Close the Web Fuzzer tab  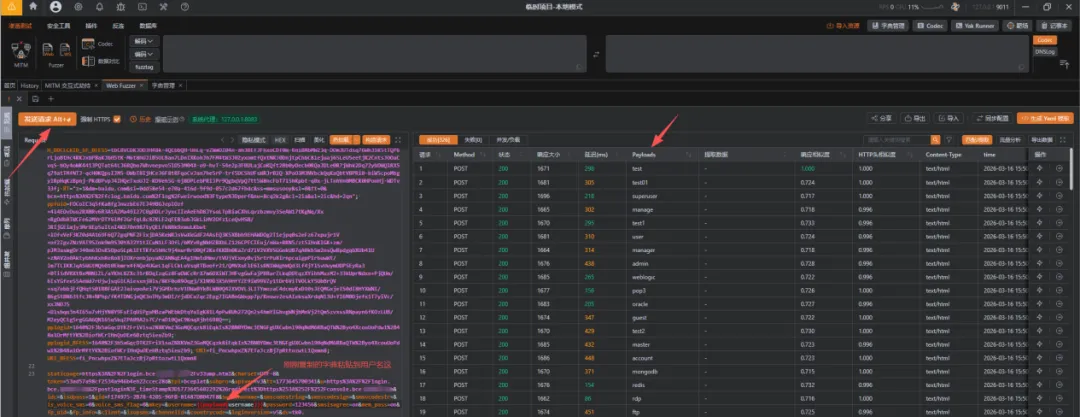(x=143, y=85)
